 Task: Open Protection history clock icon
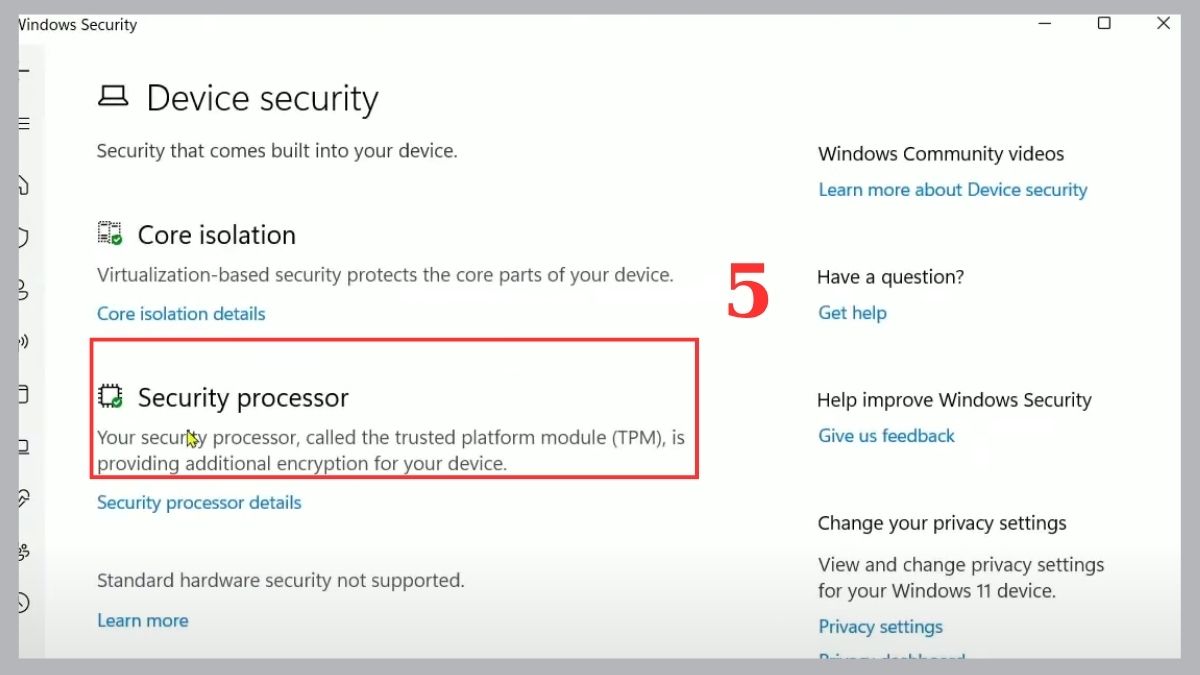[24, 603]
